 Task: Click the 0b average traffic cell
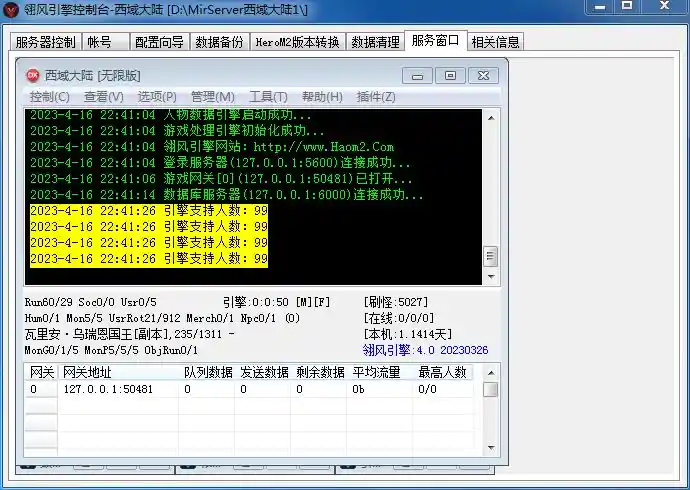[x=379, y=389]
